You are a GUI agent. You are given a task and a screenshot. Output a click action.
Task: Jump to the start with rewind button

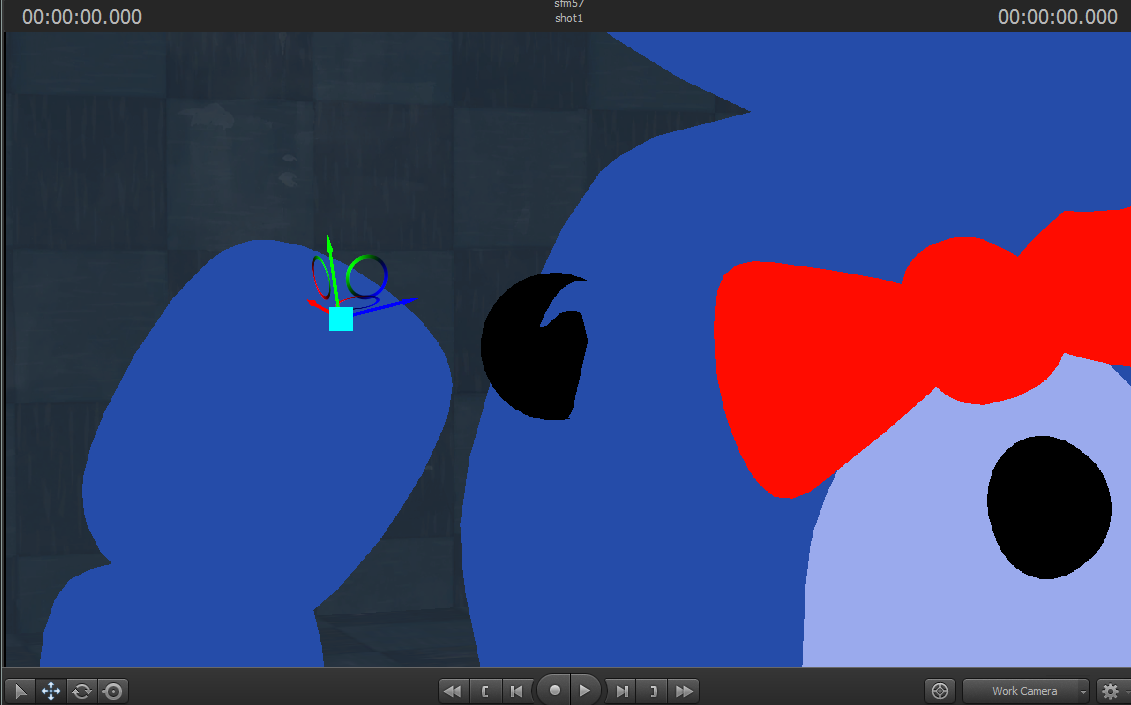click(x=453, y=691)
